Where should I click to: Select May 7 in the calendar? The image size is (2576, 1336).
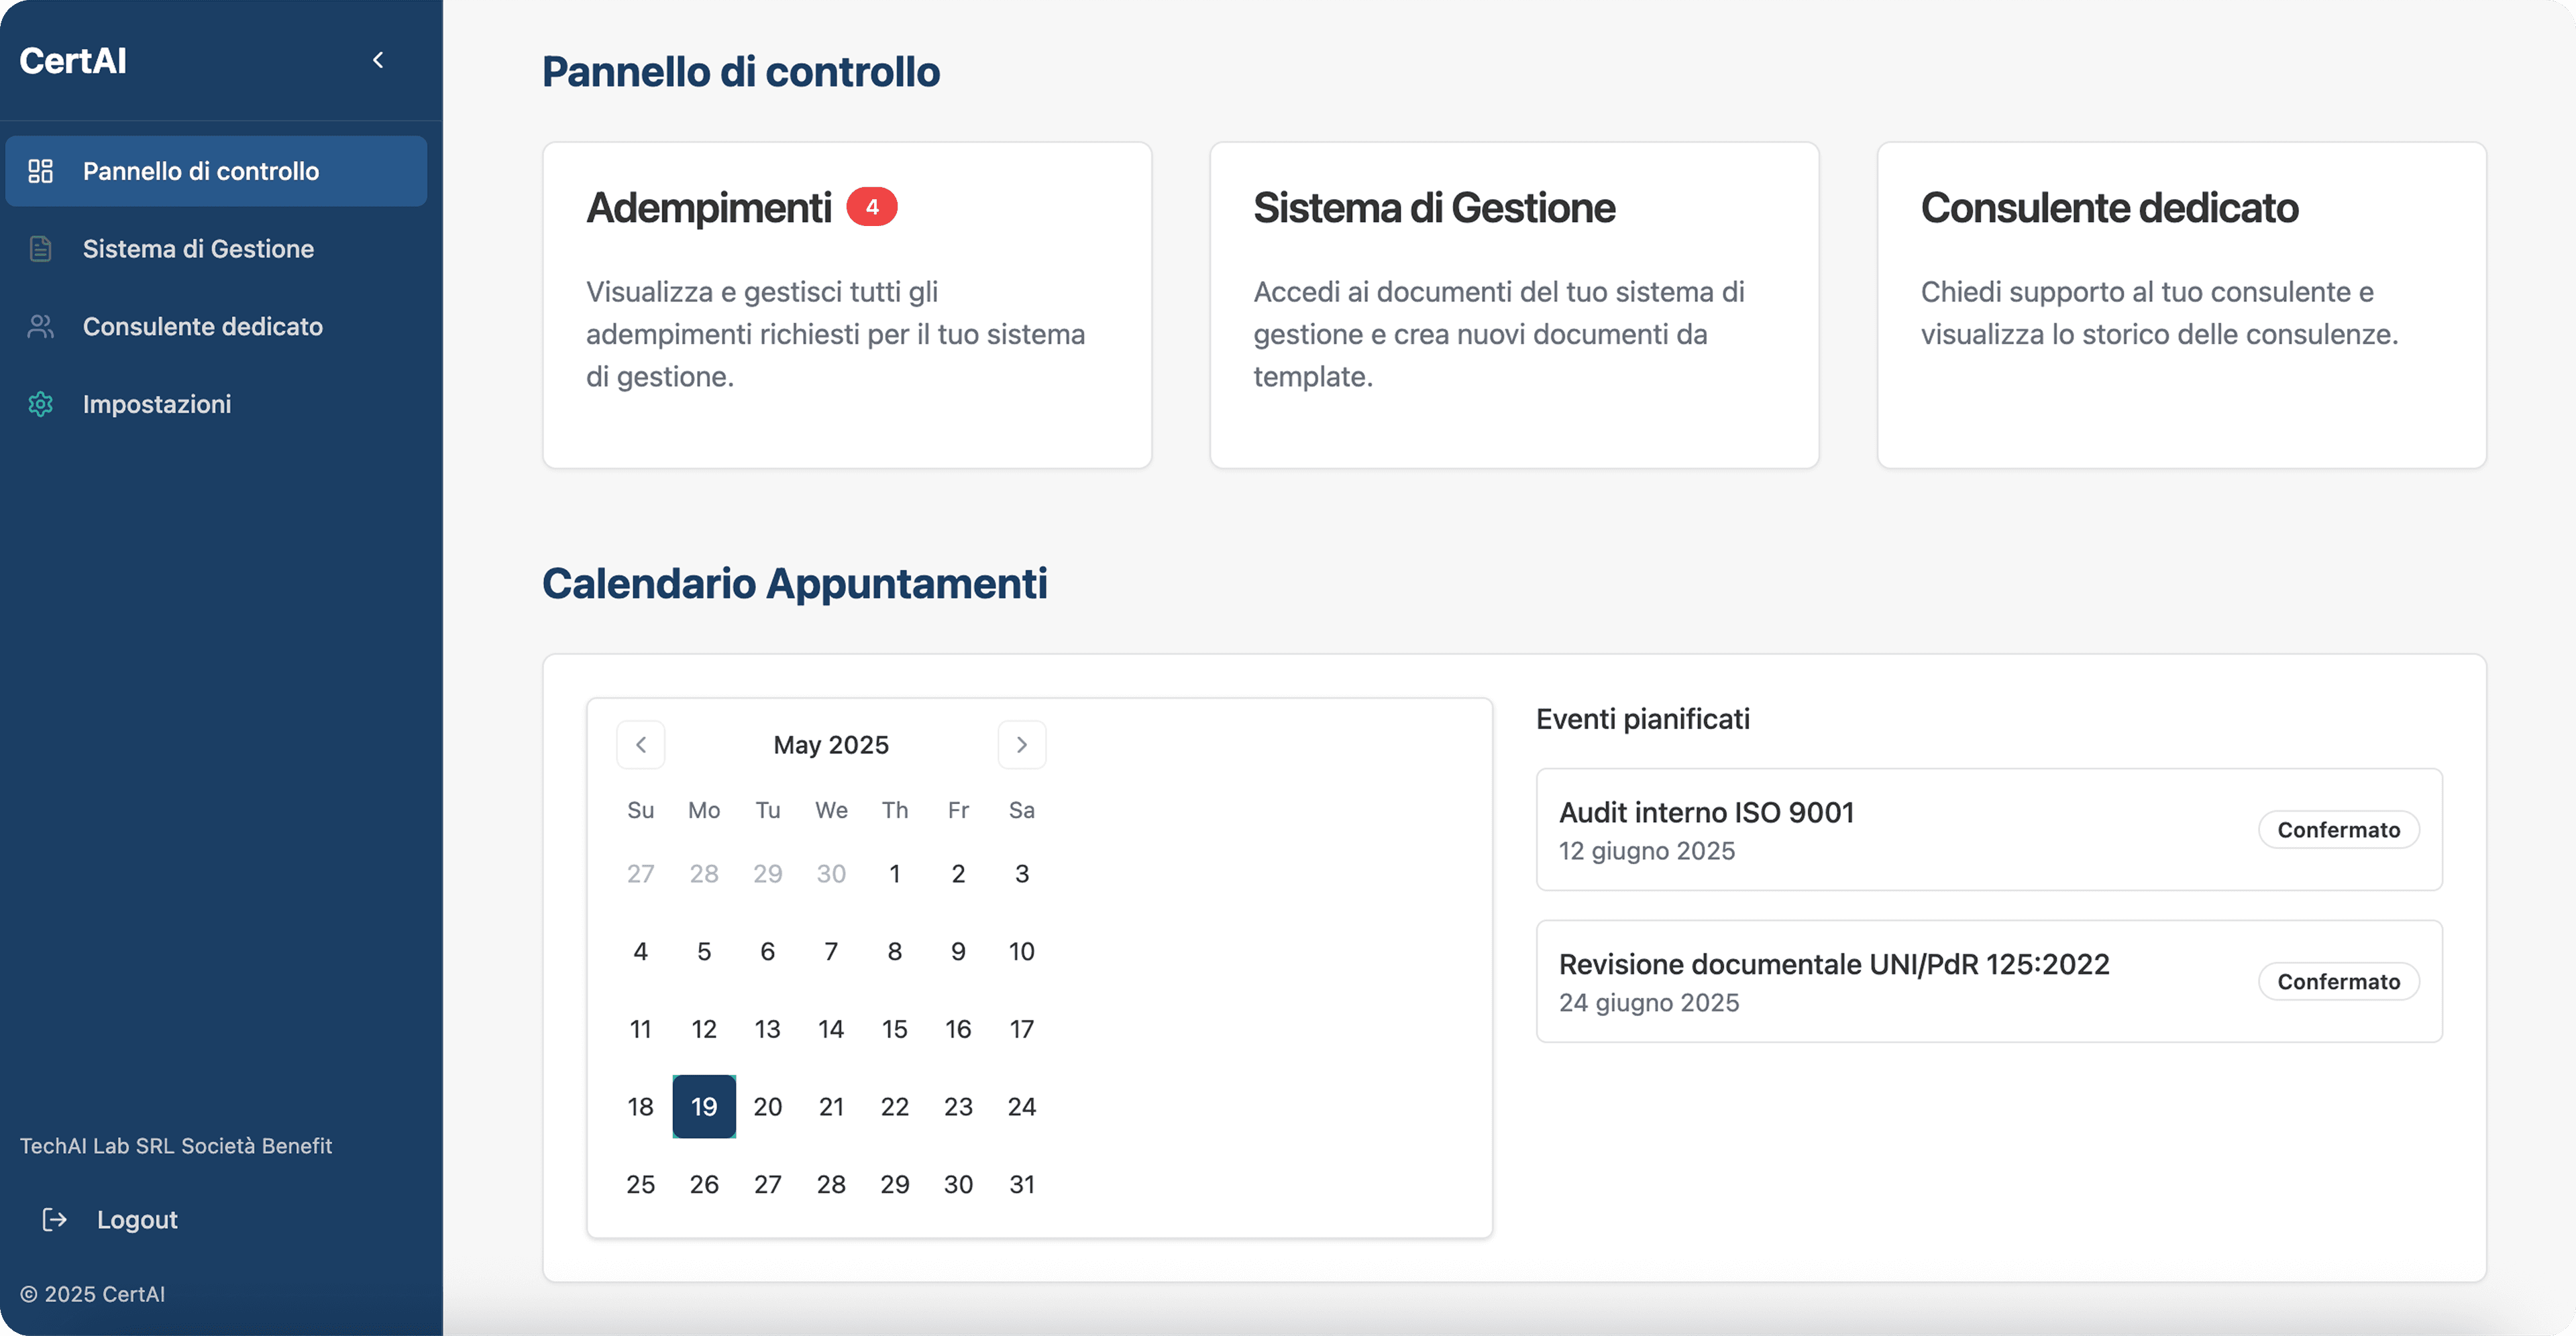831,951
